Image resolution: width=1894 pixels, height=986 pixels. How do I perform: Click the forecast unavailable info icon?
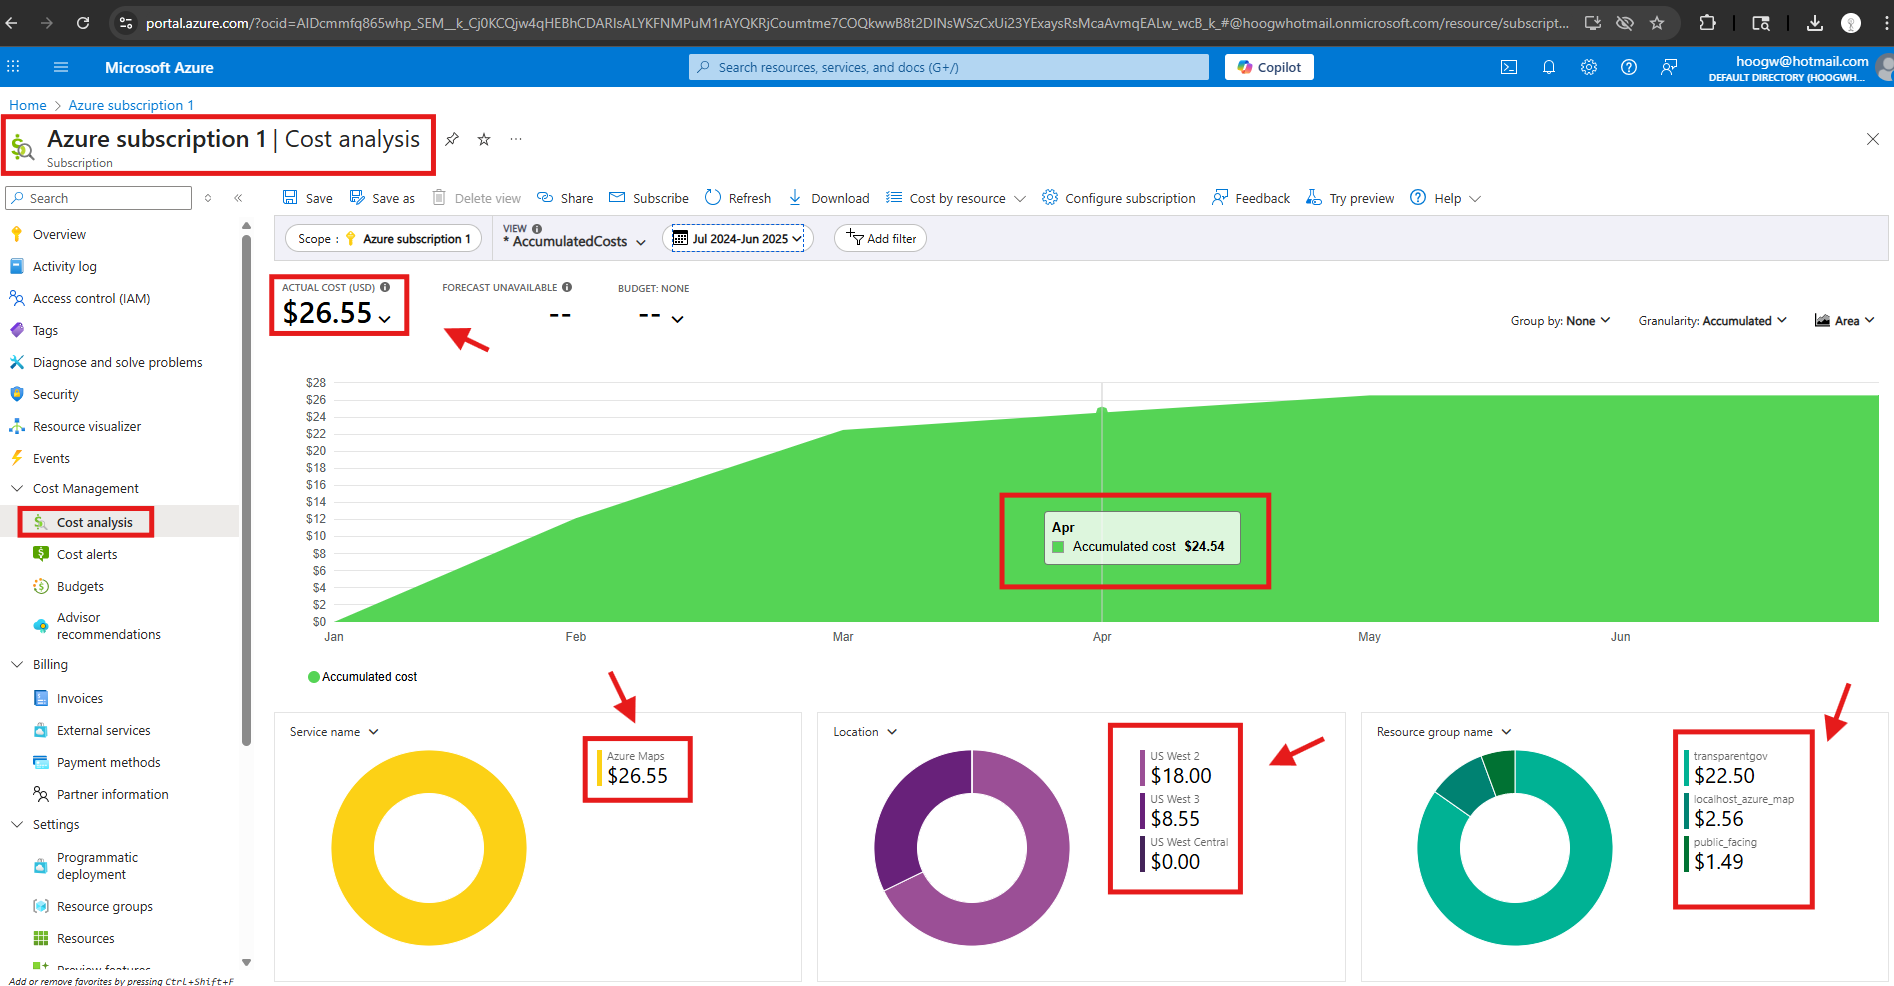[567, 287]
